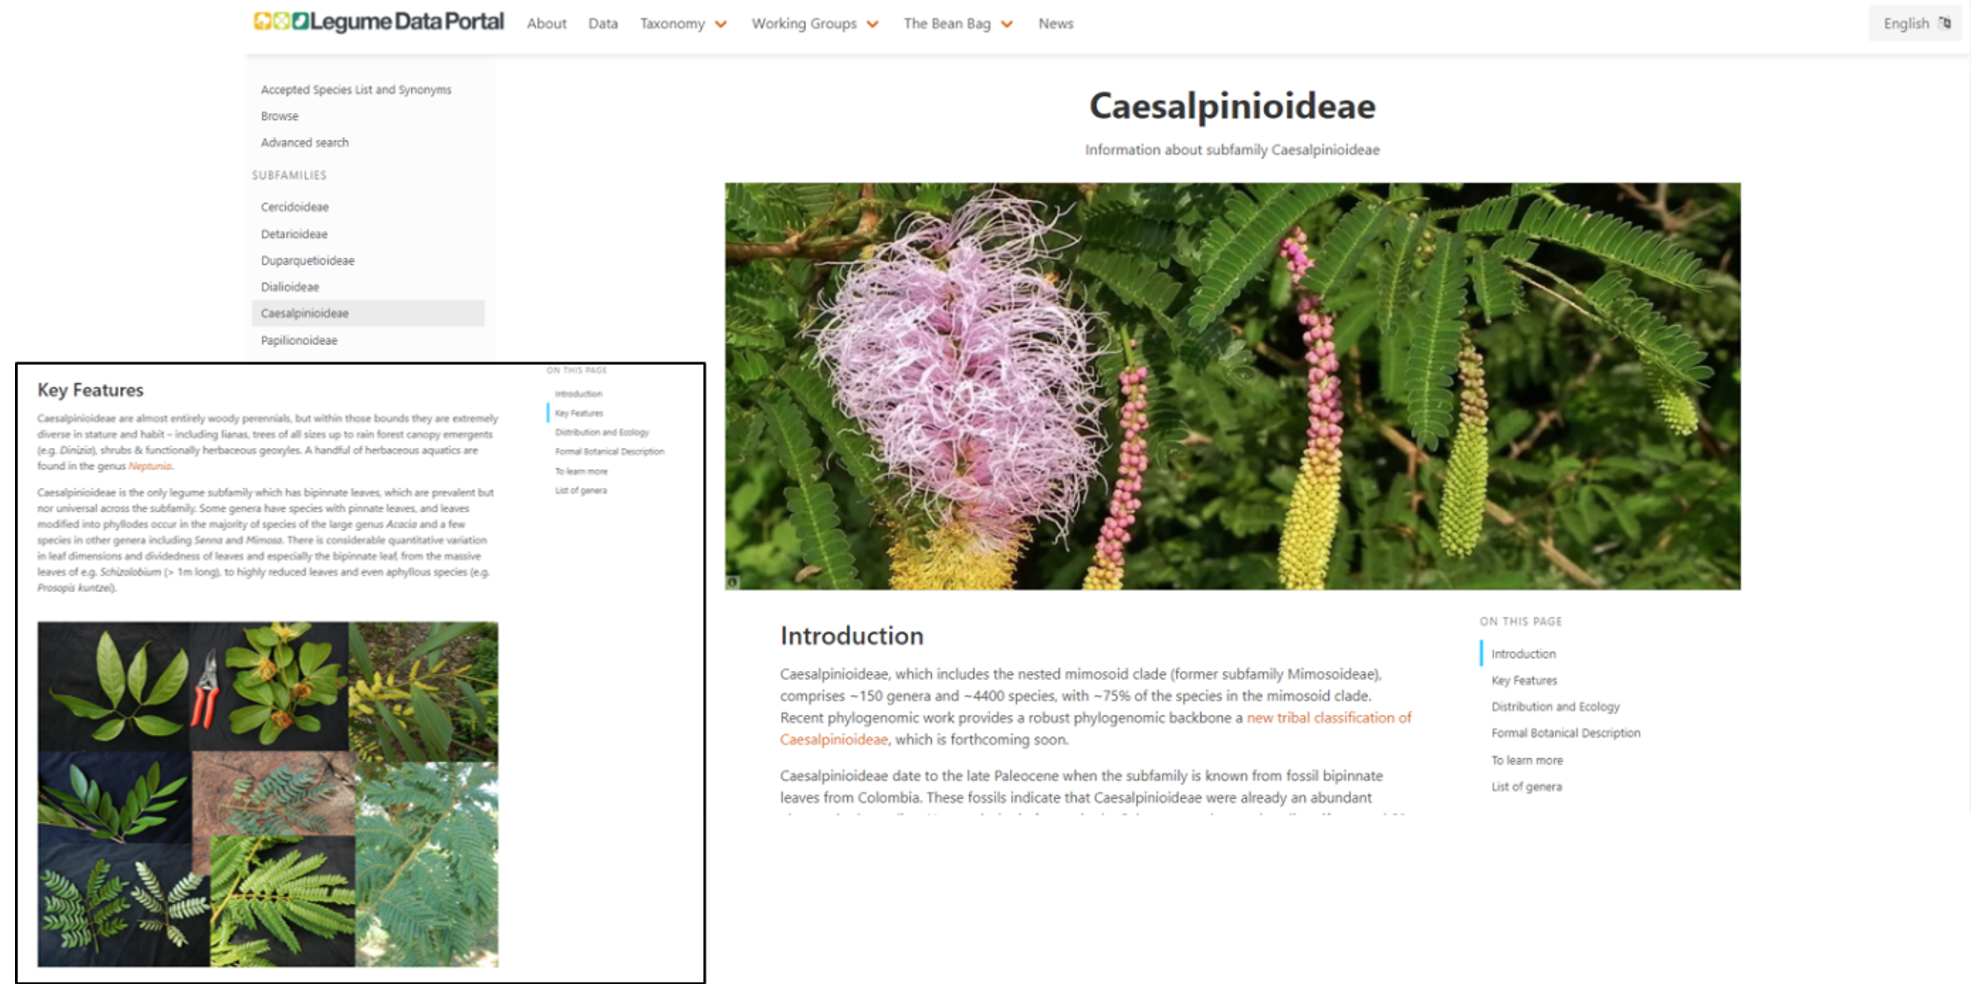Select Advanced search in sidebar
The height and width of the screenshot is (1000, 1988).
[x=304, y=143]
